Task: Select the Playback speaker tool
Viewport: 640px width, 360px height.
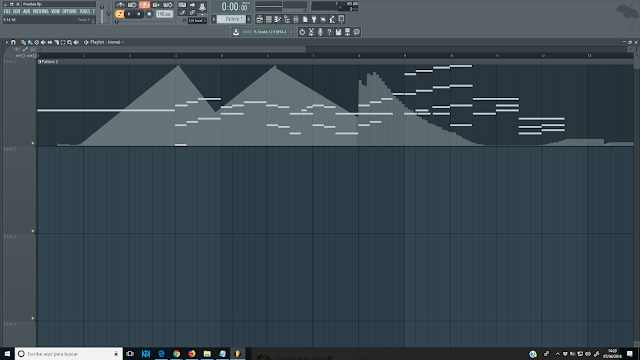Action: (76, 42)
